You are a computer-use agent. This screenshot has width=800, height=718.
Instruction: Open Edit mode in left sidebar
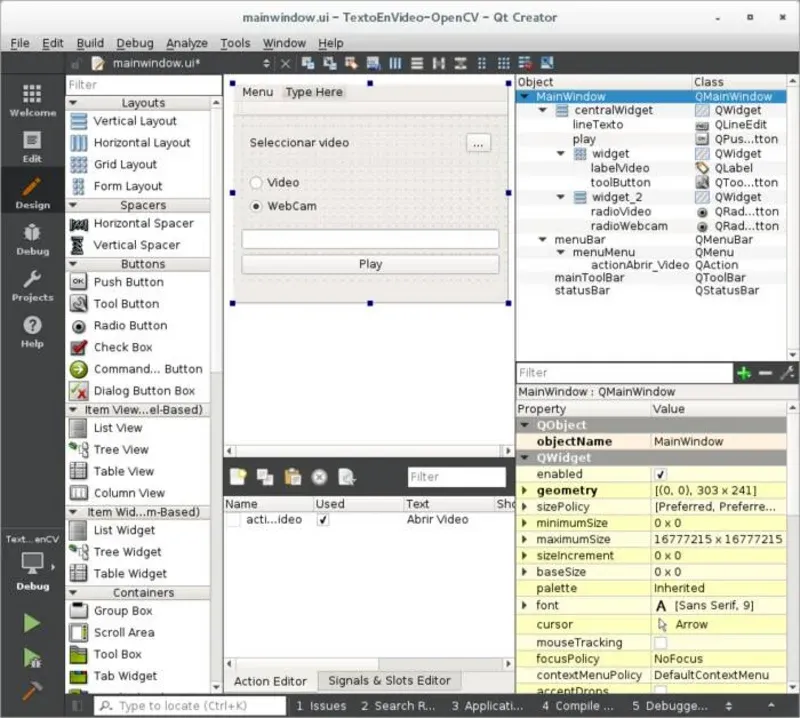[x=32, y=146]
